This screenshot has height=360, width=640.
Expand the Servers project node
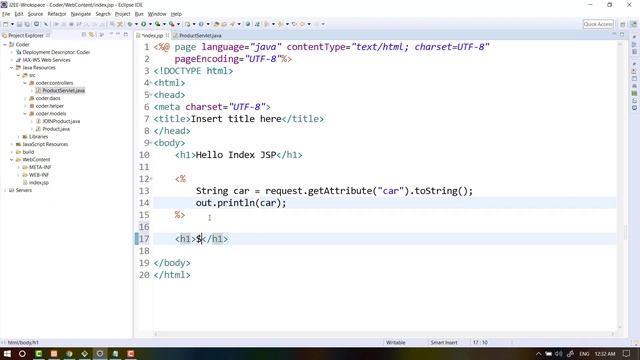5,190
